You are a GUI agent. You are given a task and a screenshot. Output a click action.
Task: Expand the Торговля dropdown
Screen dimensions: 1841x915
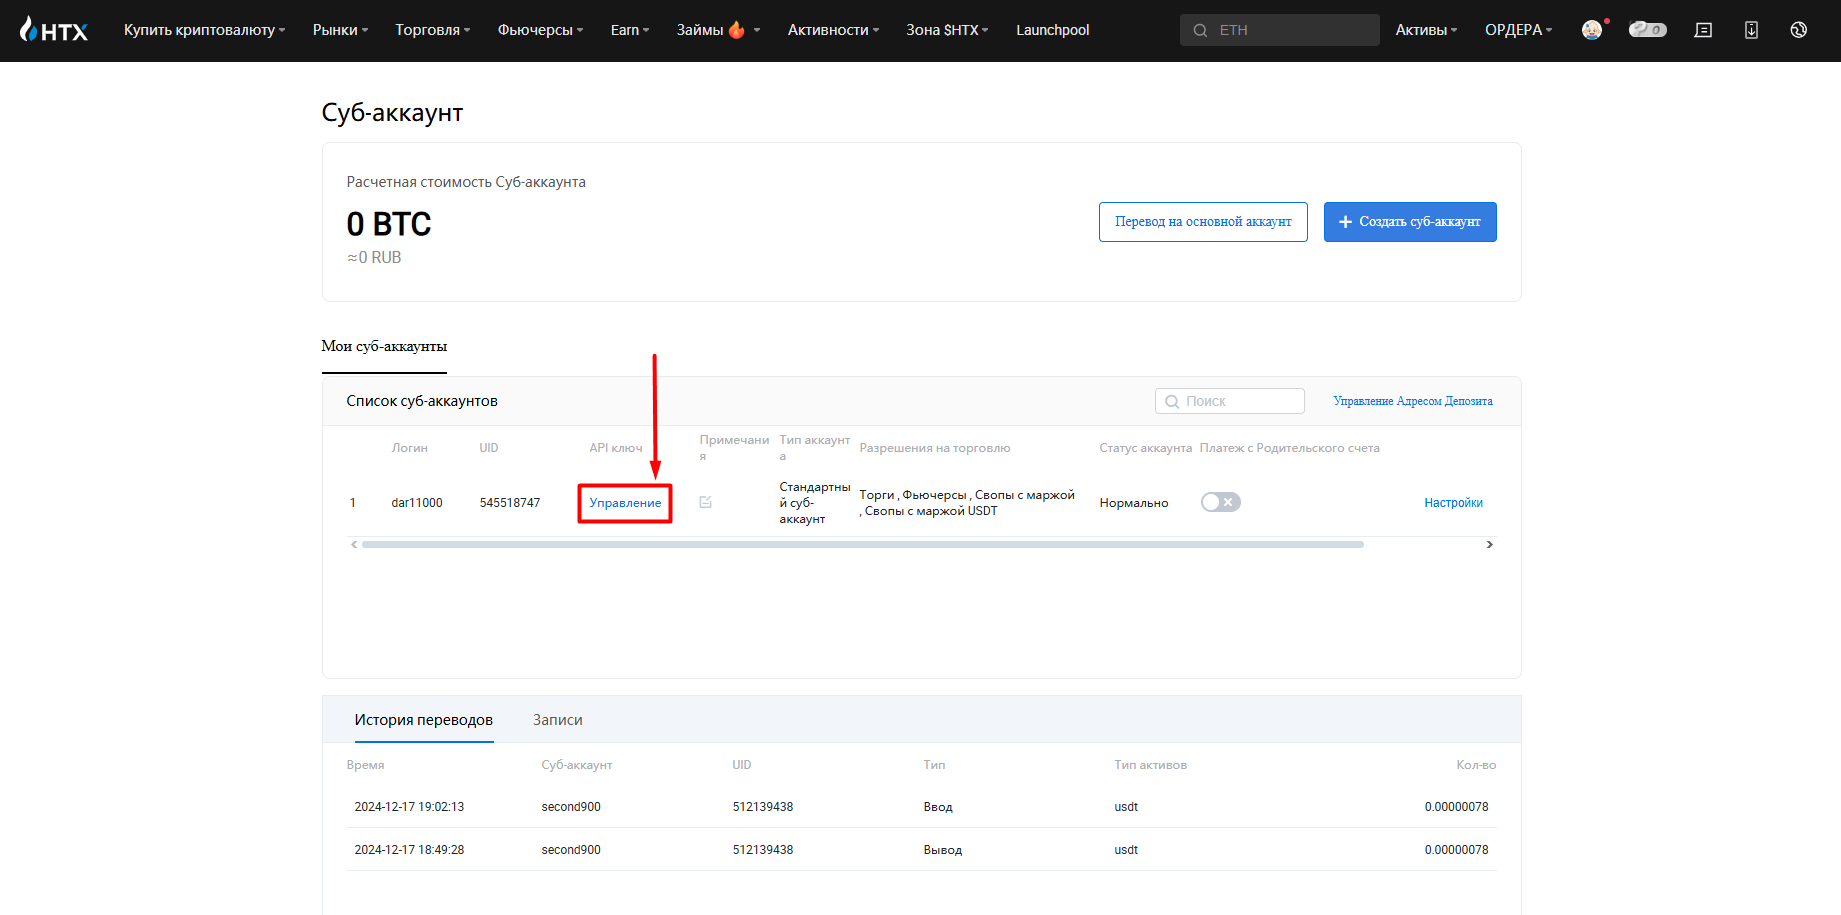tap(432, 30)
